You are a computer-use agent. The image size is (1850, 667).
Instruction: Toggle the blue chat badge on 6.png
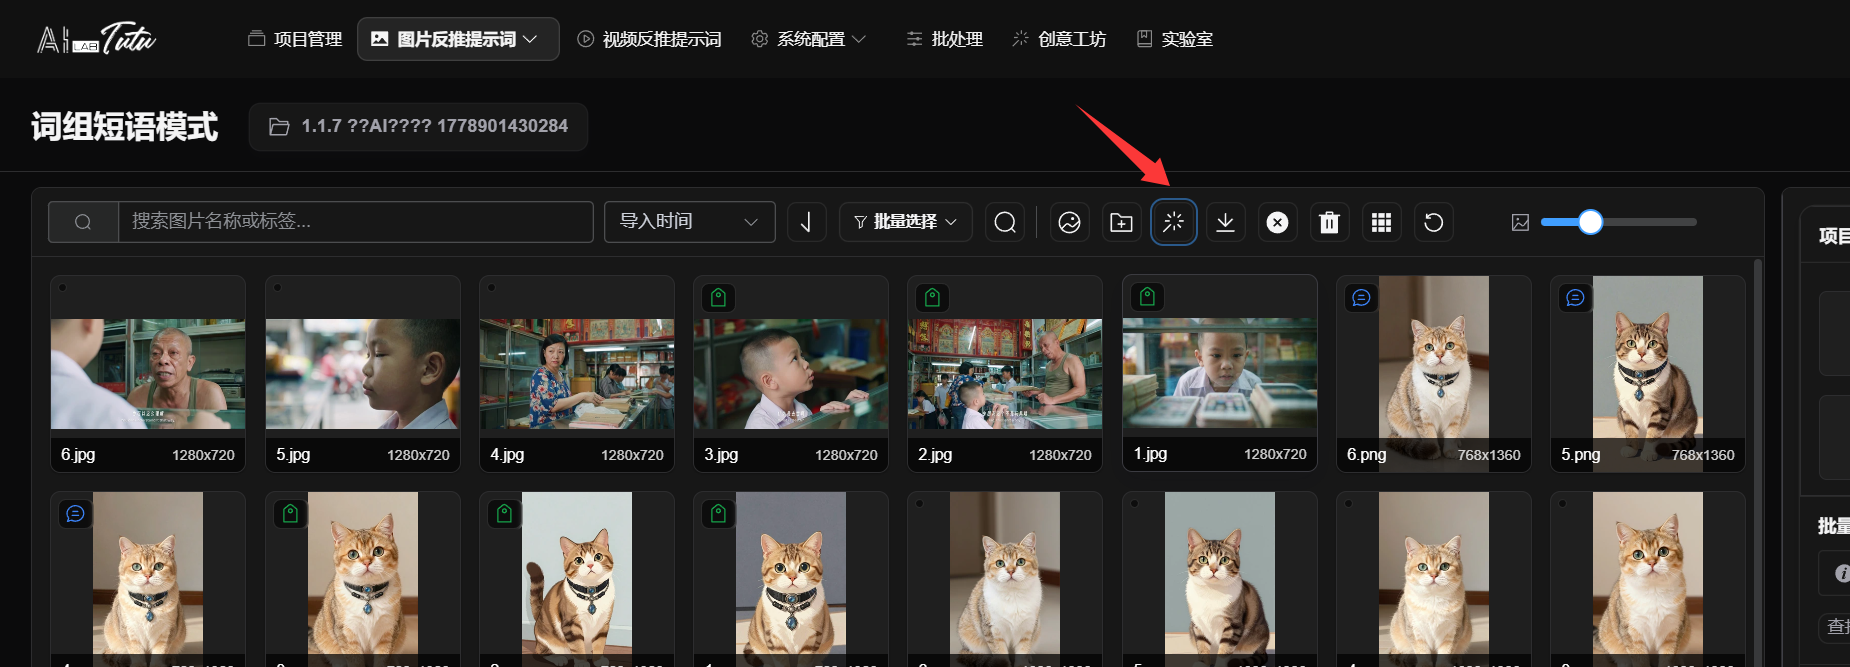pos(1361,297)
